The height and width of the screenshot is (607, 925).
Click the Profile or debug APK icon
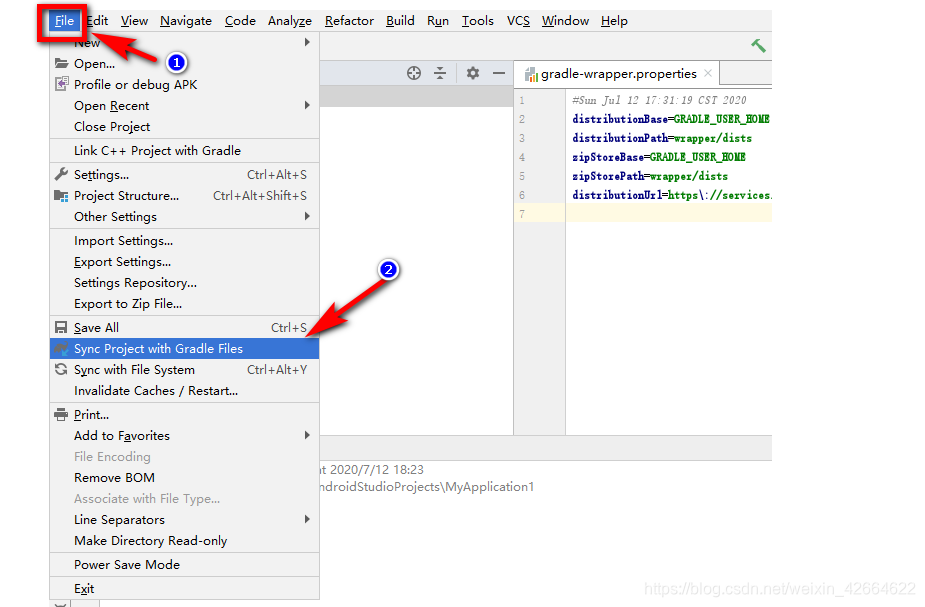tap(61, 84)
